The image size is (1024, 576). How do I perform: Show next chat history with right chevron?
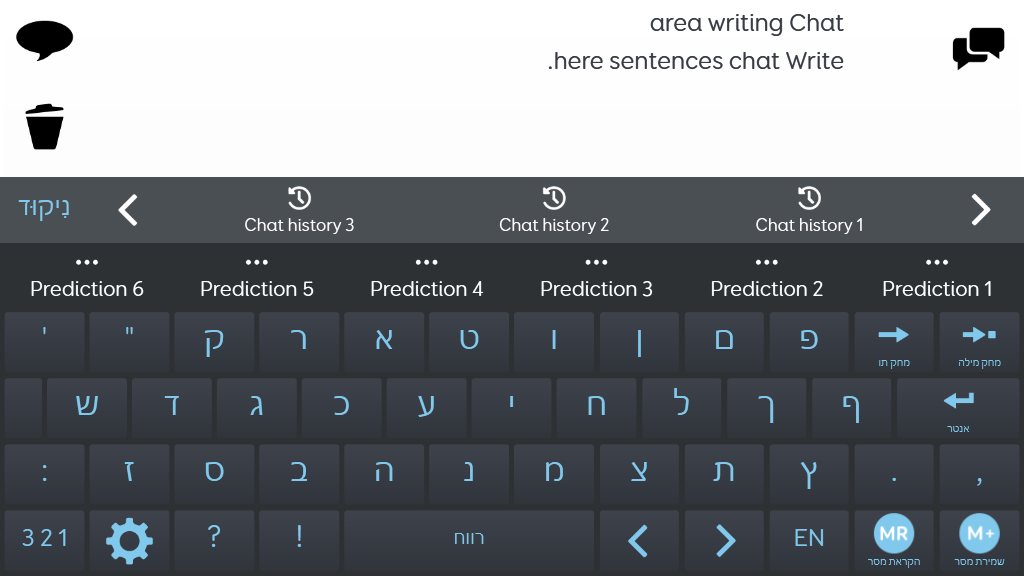click(x=981, y=210)
